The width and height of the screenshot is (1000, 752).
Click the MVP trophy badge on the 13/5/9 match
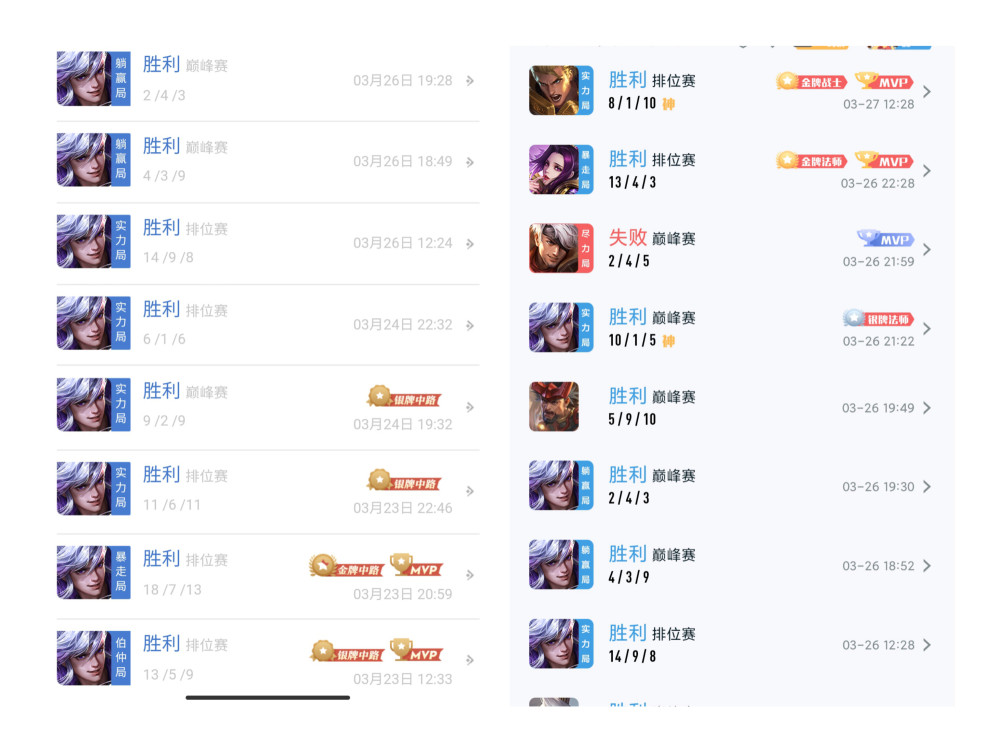coord(416,651)
